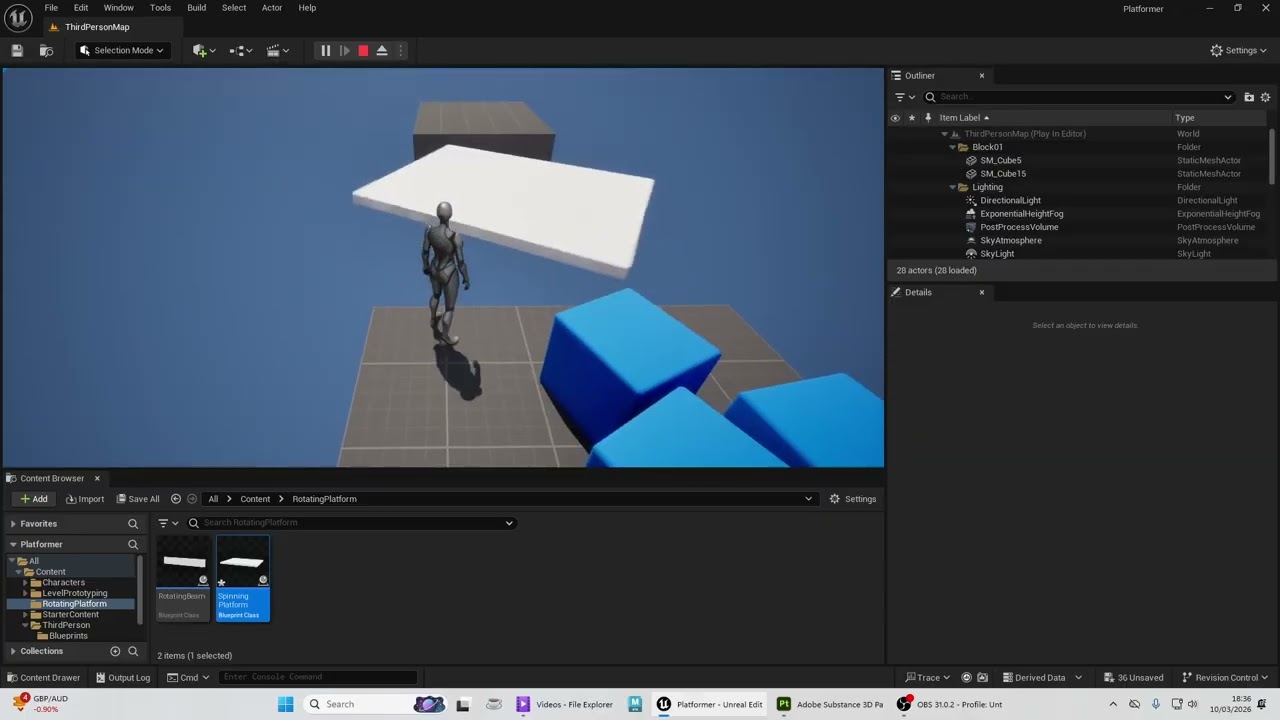Open the Selection Mode dropdown
Viewport: 1280px width, 720px height.
(122, 50)
